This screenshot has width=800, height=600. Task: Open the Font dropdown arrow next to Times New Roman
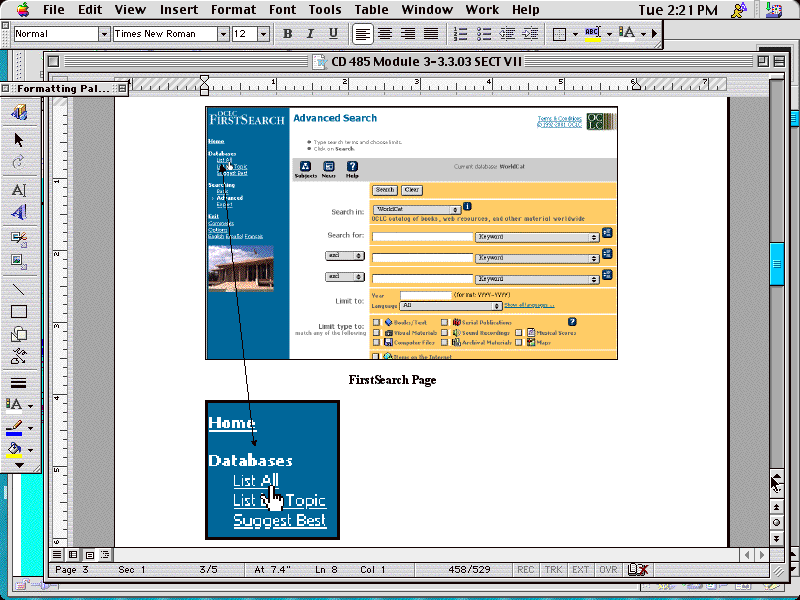(223, 34)
